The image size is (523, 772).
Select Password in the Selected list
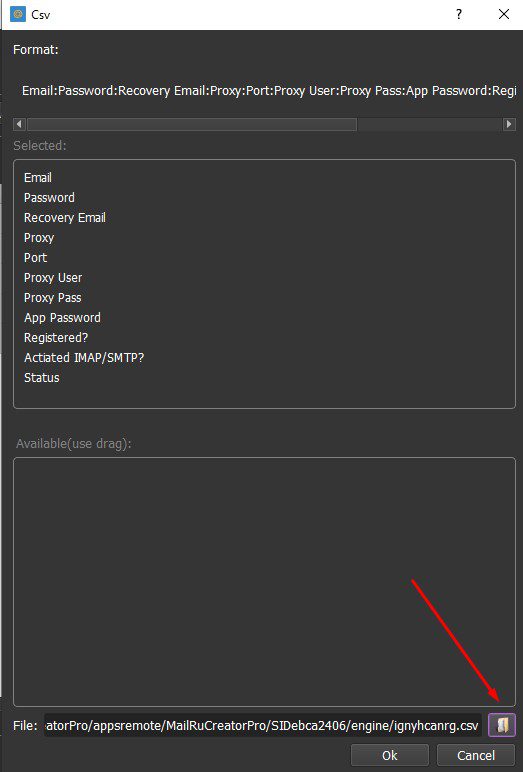click(x=49, y=198)
